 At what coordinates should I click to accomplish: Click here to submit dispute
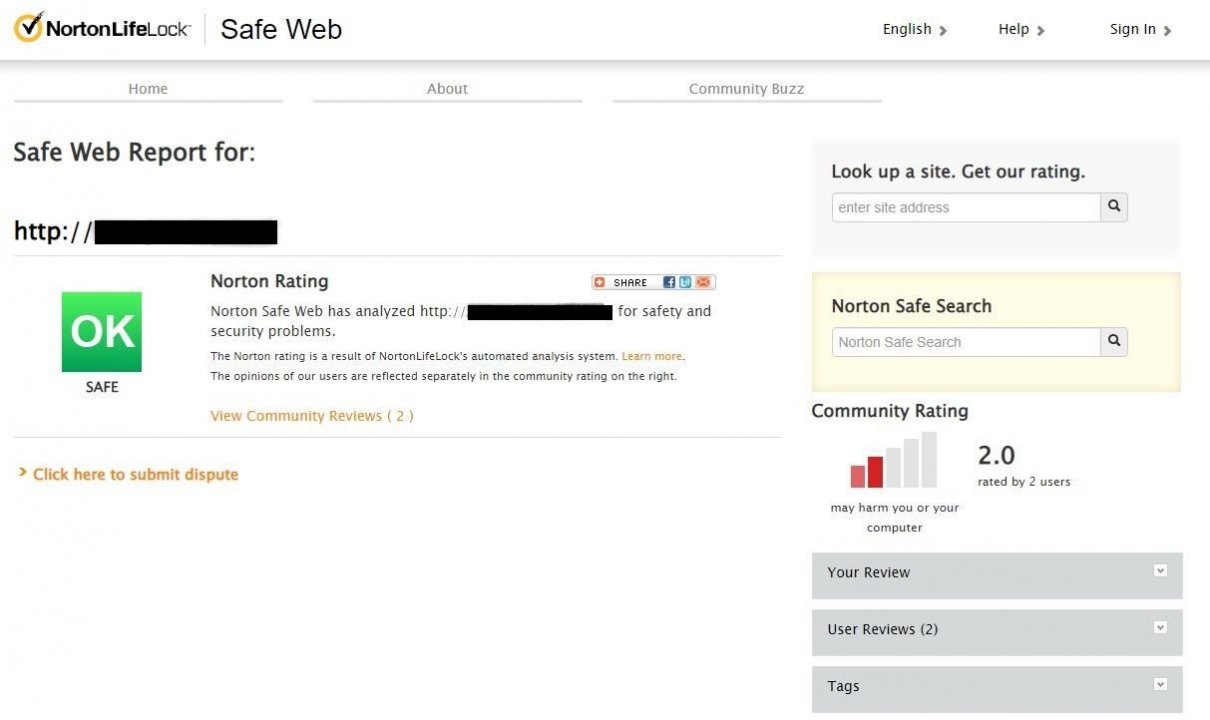[135, 473]
